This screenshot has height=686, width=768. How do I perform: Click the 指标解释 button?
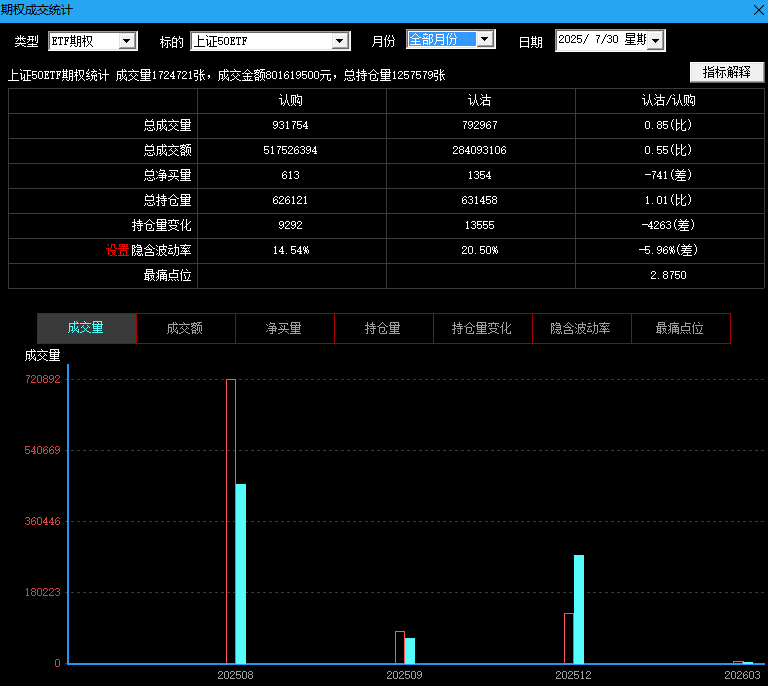(726, 72)
